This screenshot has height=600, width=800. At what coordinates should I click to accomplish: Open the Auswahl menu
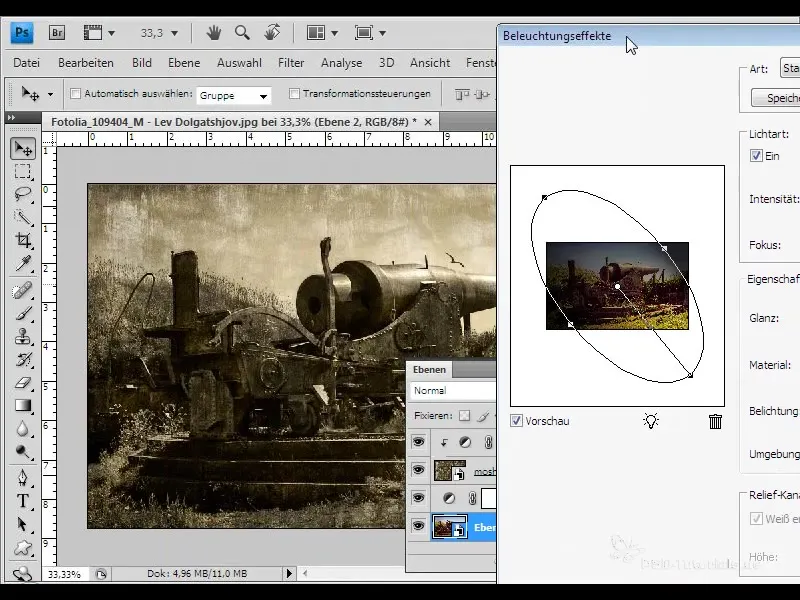coord(239,63)
